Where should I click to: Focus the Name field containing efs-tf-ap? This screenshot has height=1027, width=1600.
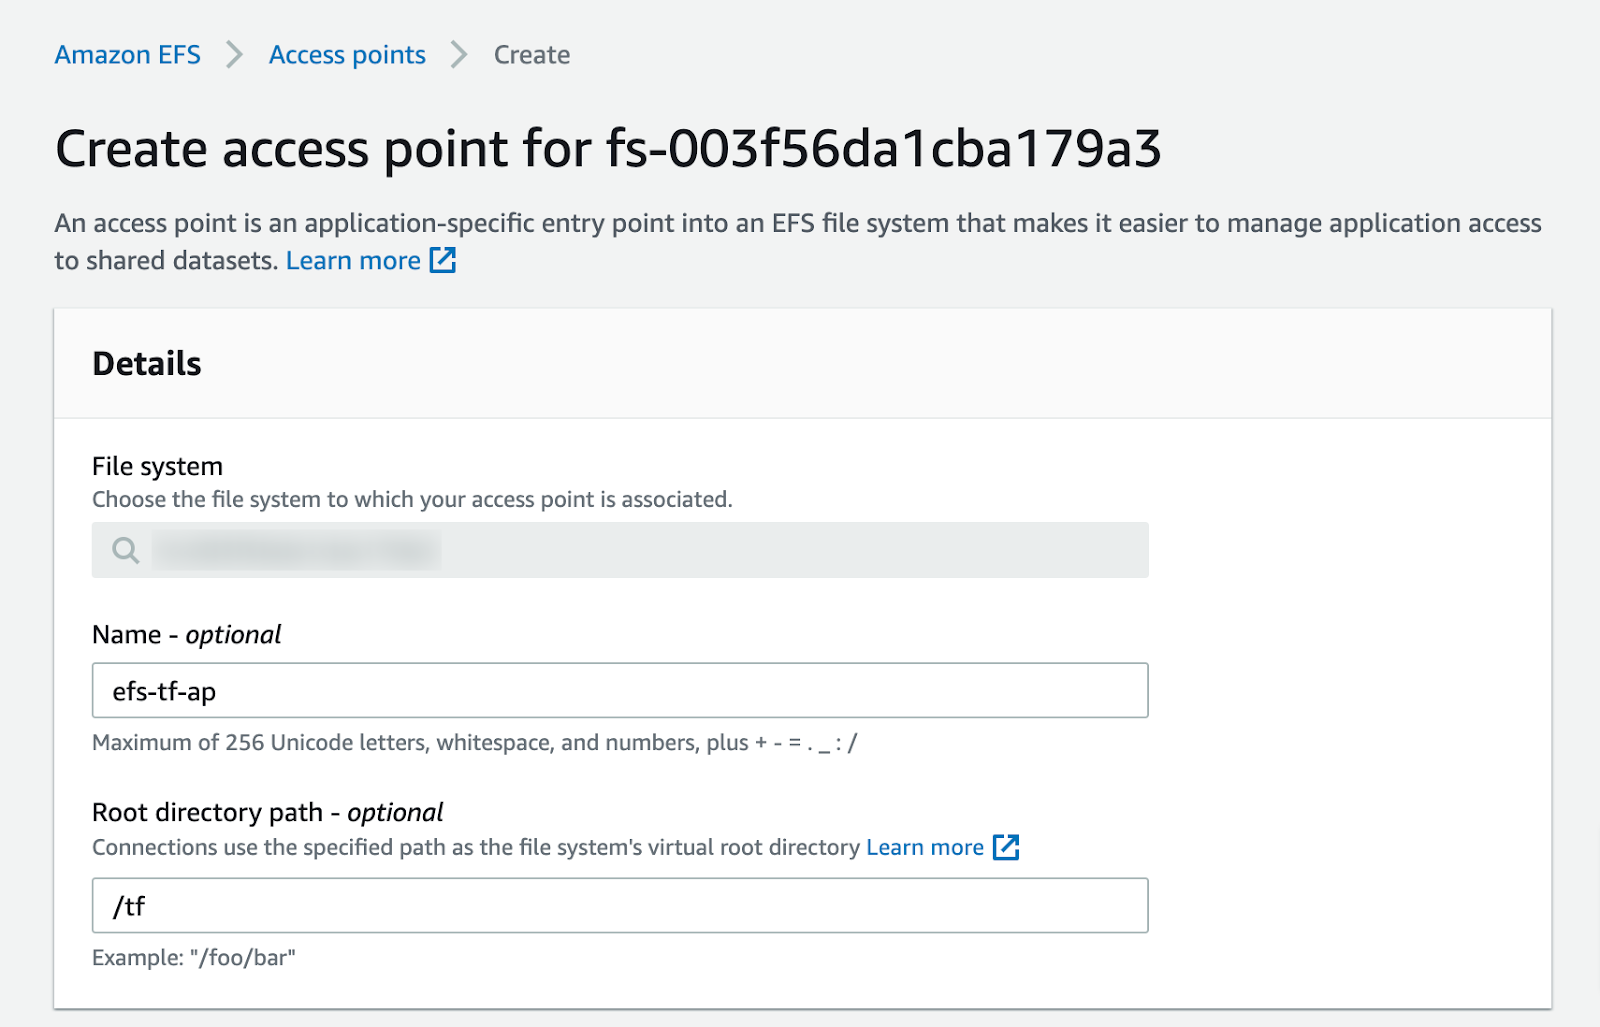point(619,690)
